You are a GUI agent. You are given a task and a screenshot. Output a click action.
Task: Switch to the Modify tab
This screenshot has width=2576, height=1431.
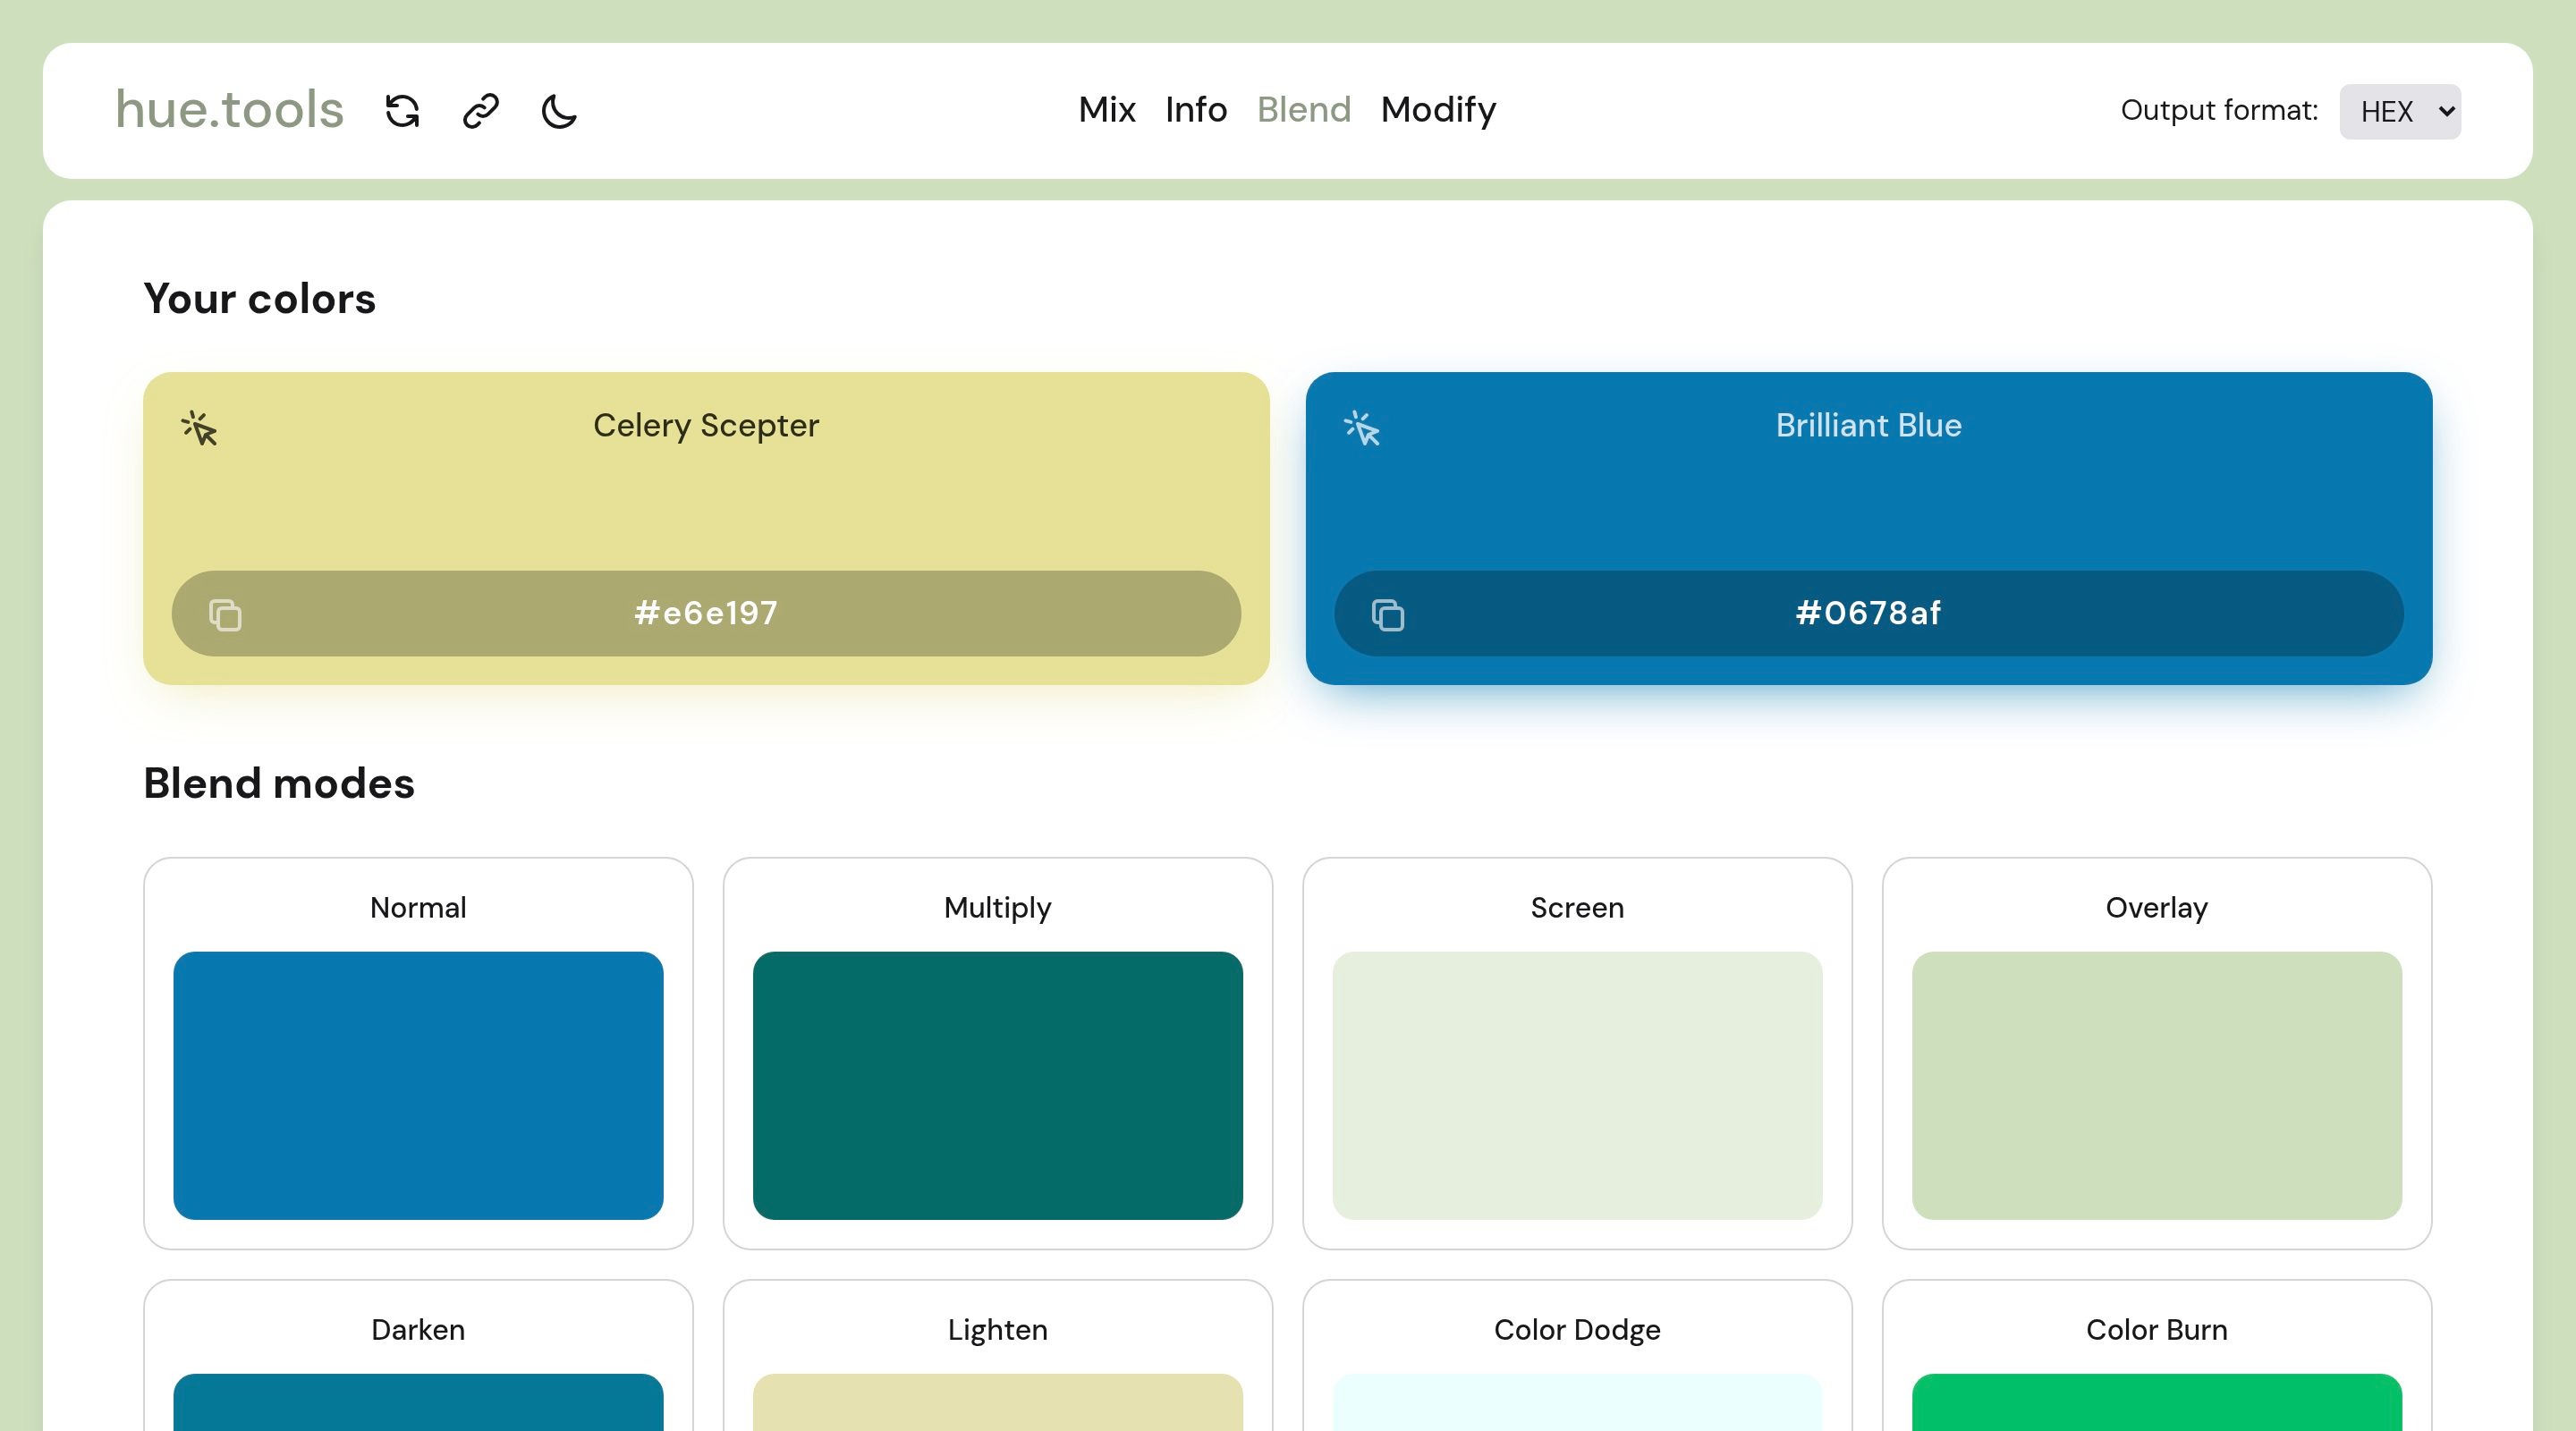1437,109
